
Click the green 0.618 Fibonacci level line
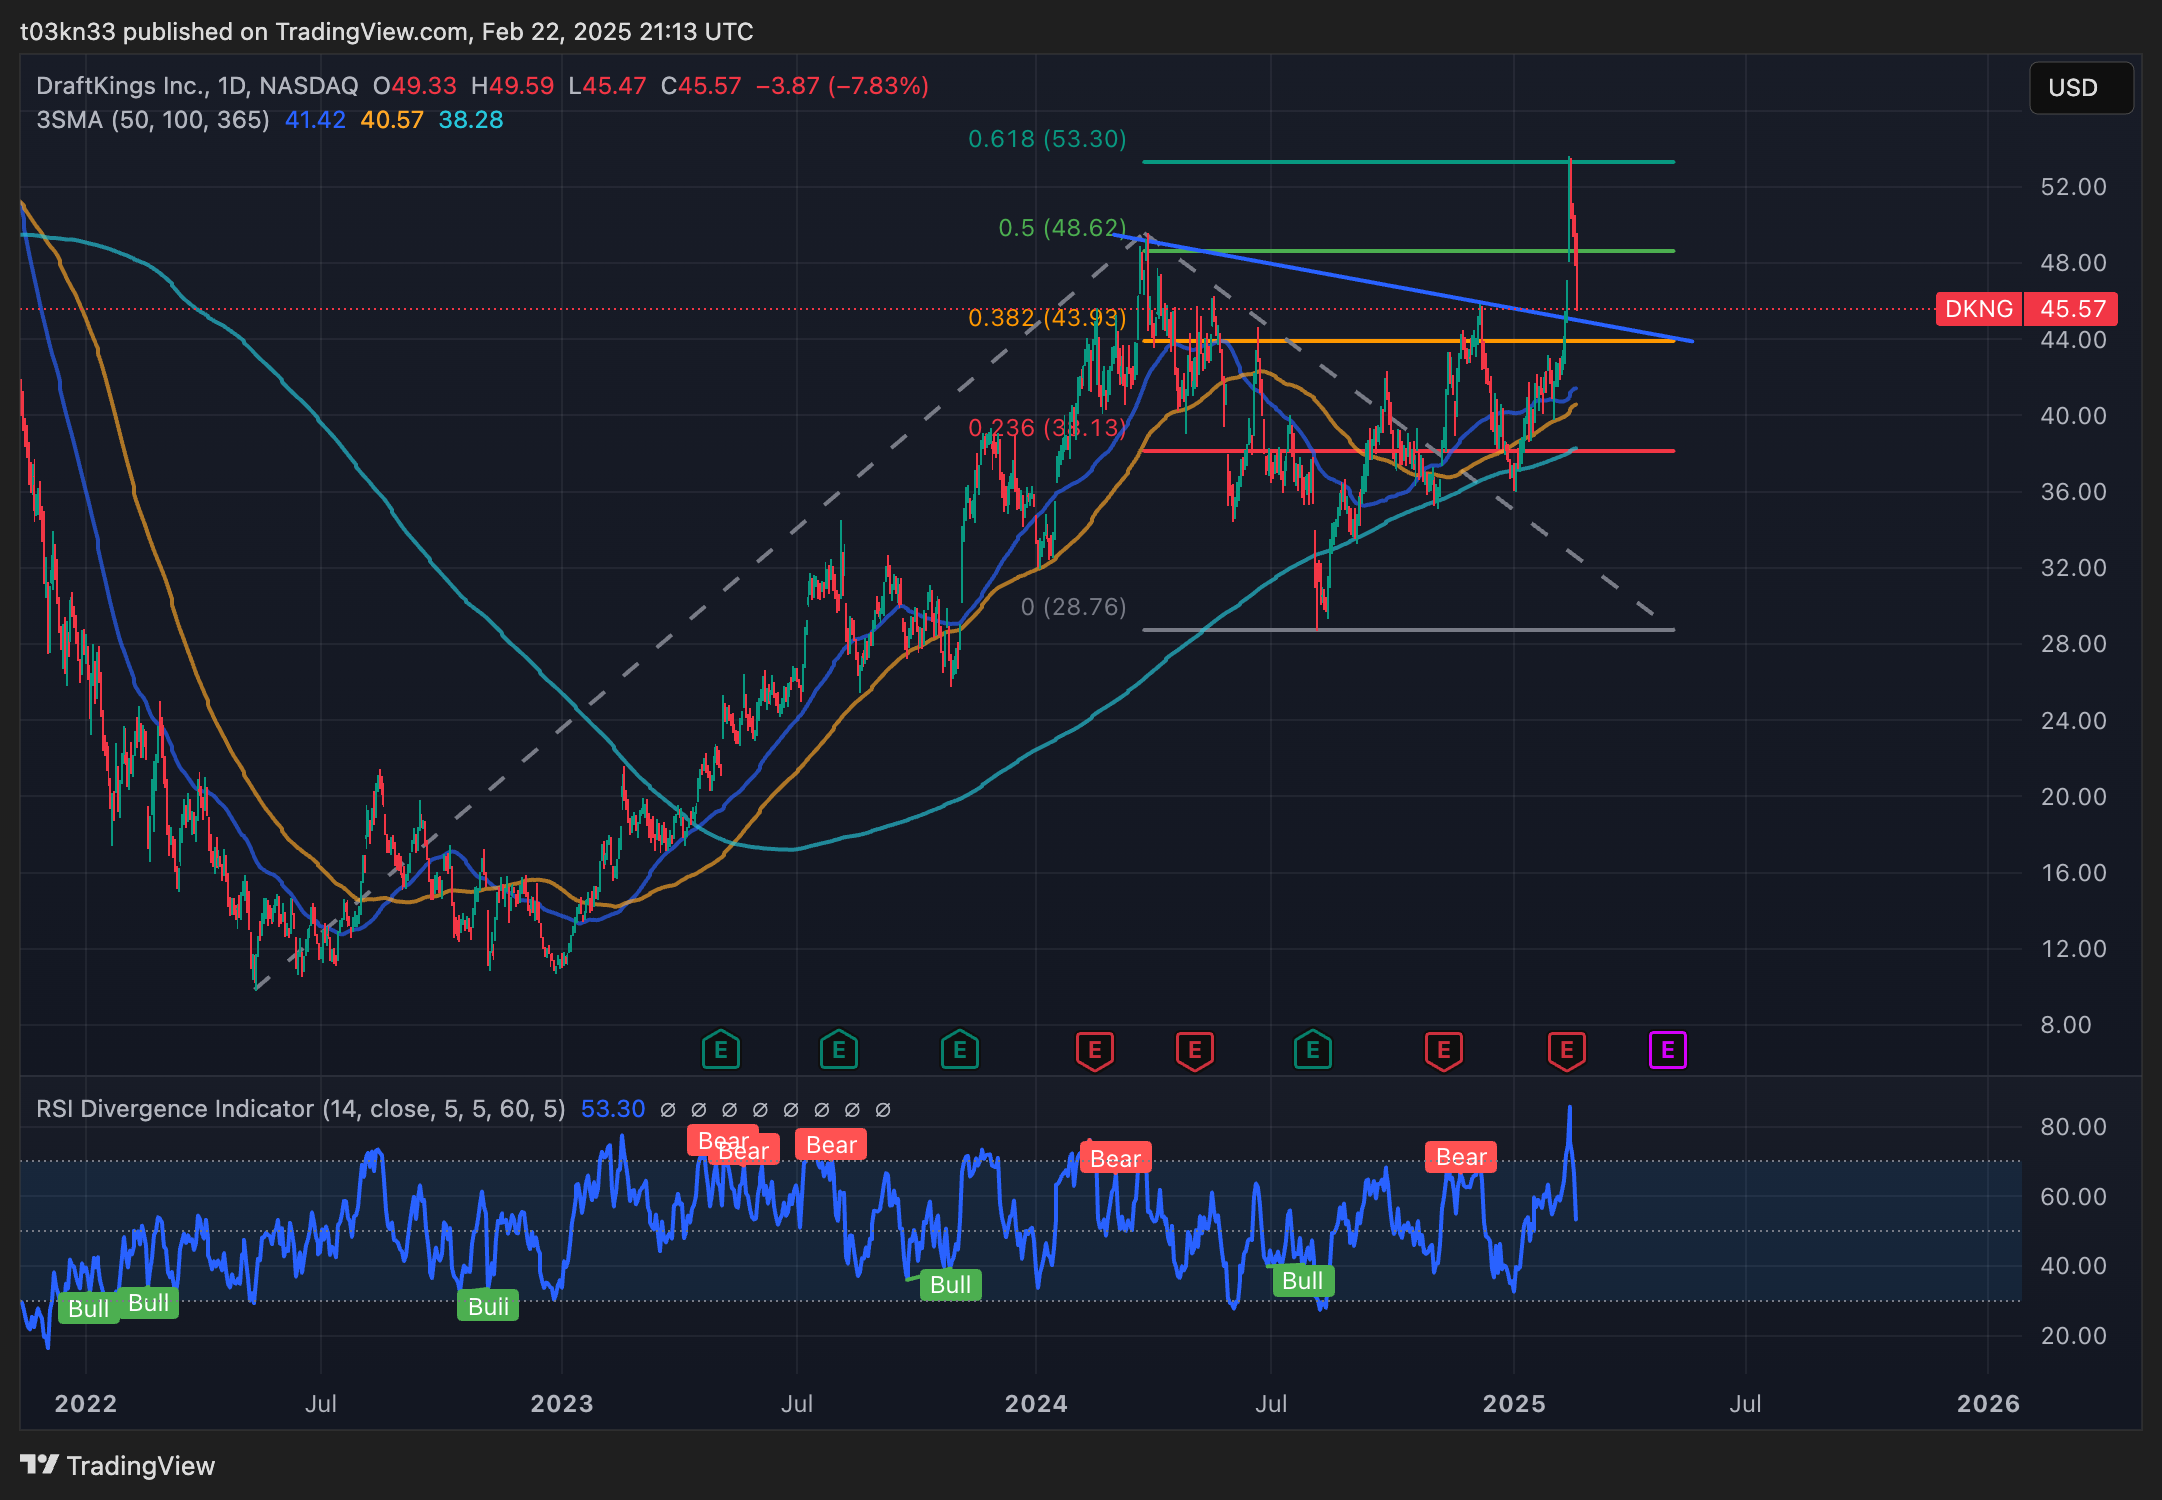click(x=1408, y=162)
